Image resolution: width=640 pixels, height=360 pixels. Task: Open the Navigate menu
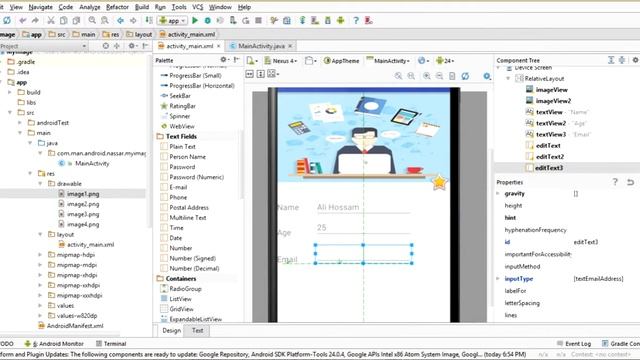(x=40, y=7)
